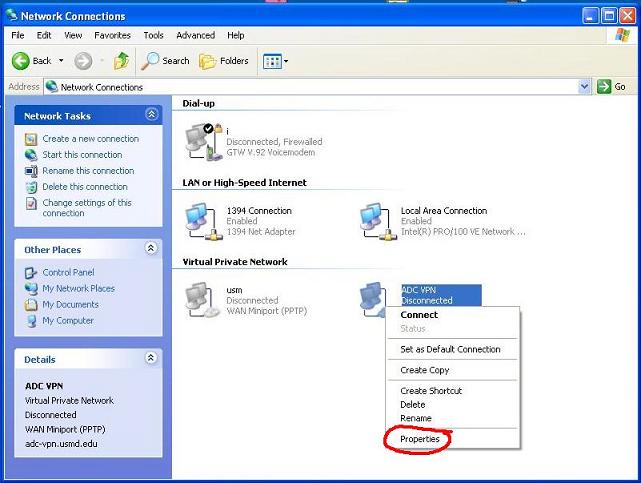
Task: Click the Network Connections title bar icon
Action: pyautogui.click(x=12, y=16)
